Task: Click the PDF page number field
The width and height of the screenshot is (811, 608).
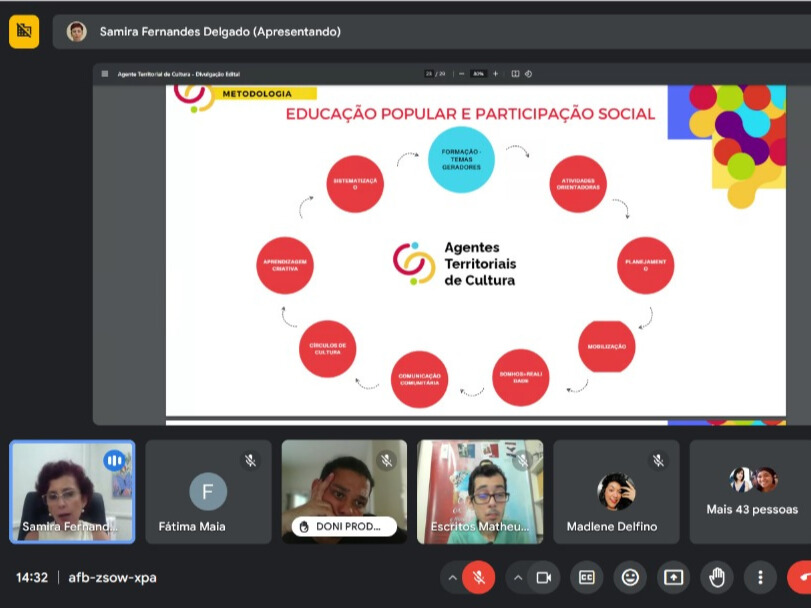Action: coord(429,74)
